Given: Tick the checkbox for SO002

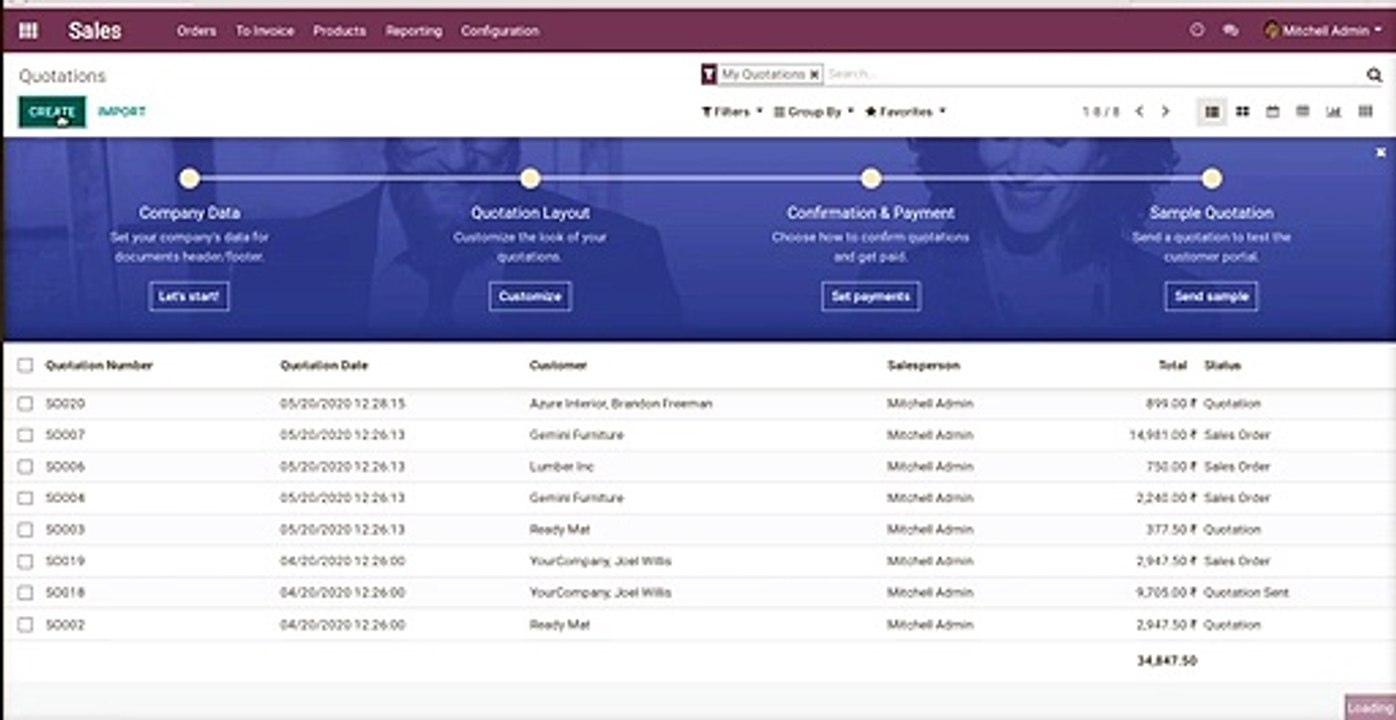Looking at the screenshot, I should (25, 625).
